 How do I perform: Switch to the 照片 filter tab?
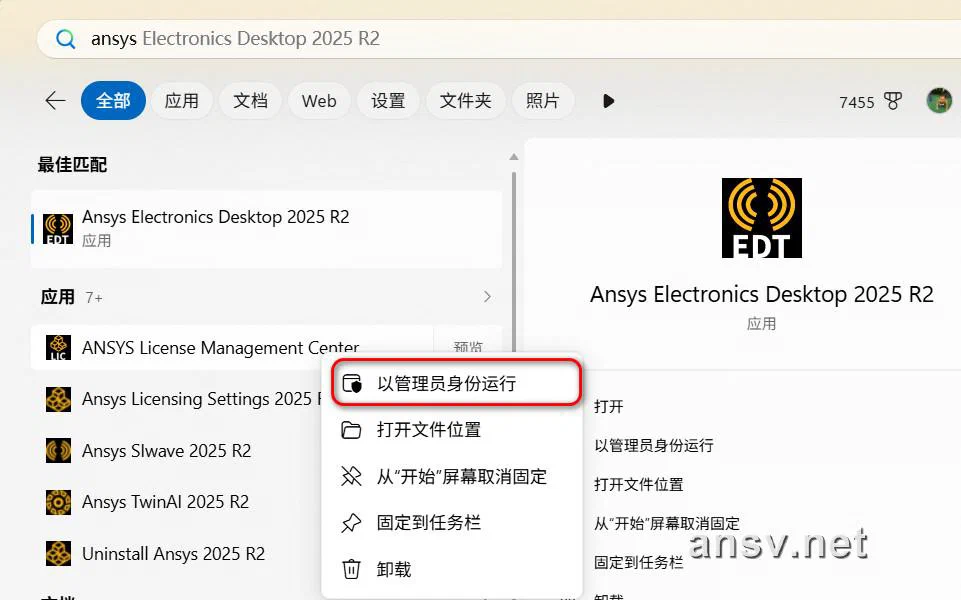point(542,101)
